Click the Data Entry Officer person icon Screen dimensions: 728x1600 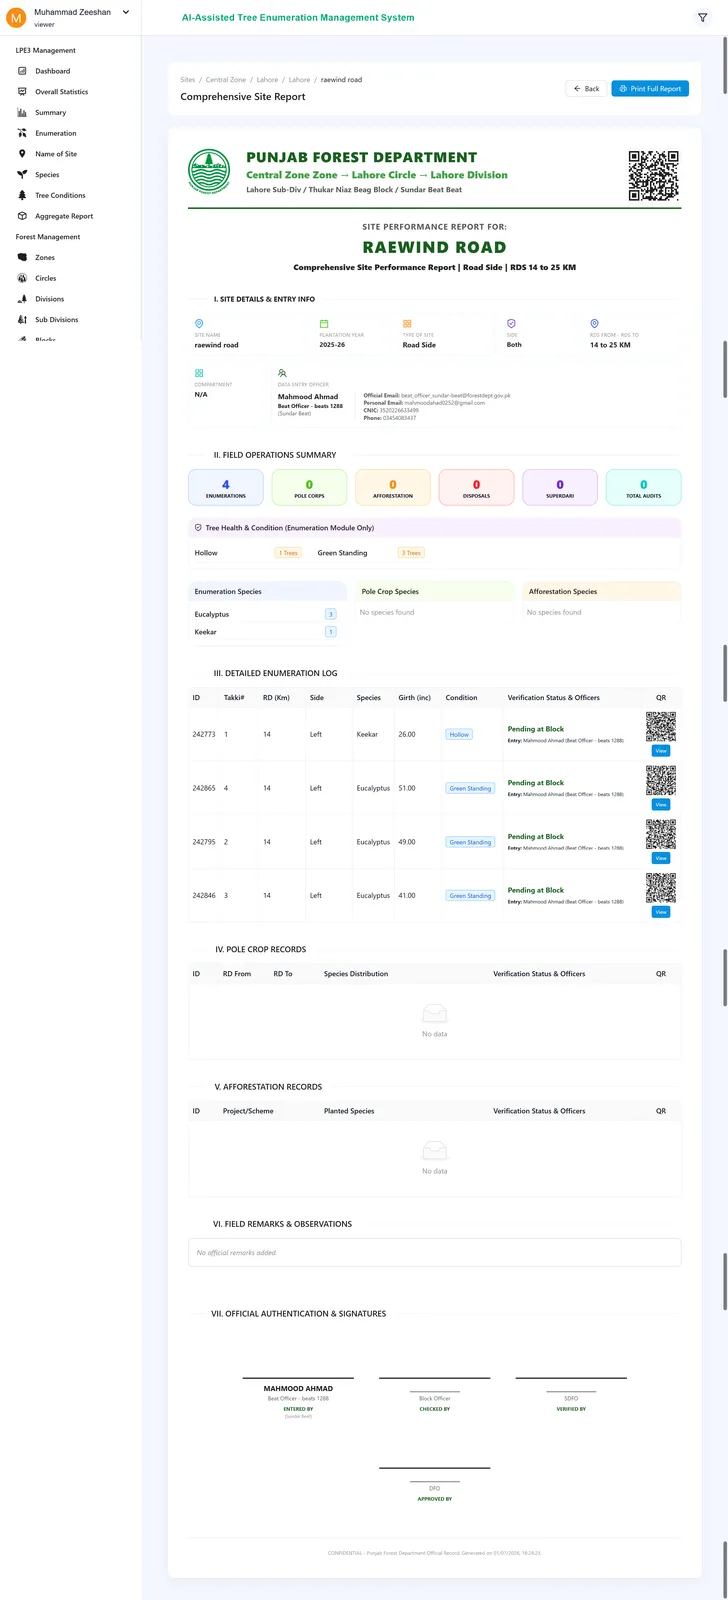pos(282,373)
